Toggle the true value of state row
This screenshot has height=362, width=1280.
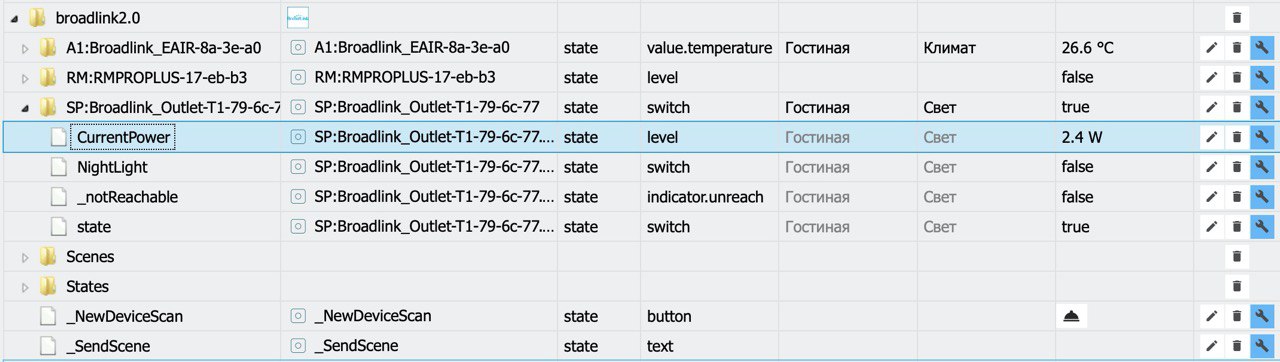tap(1075, 227)
